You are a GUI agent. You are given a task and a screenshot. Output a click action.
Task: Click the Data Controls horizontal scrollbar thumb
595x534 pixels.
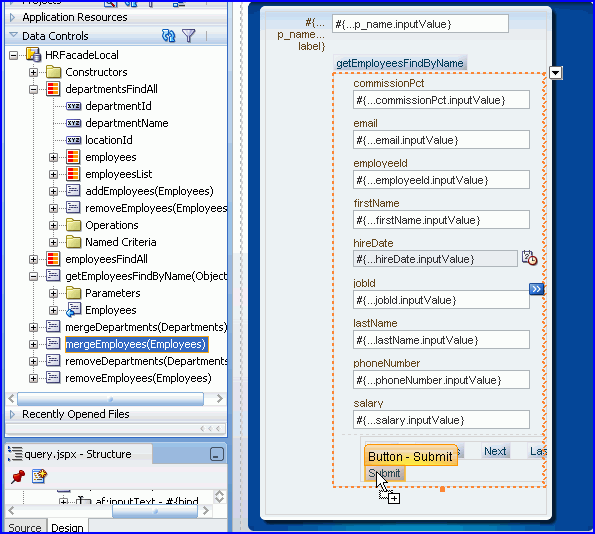[110, 399]
